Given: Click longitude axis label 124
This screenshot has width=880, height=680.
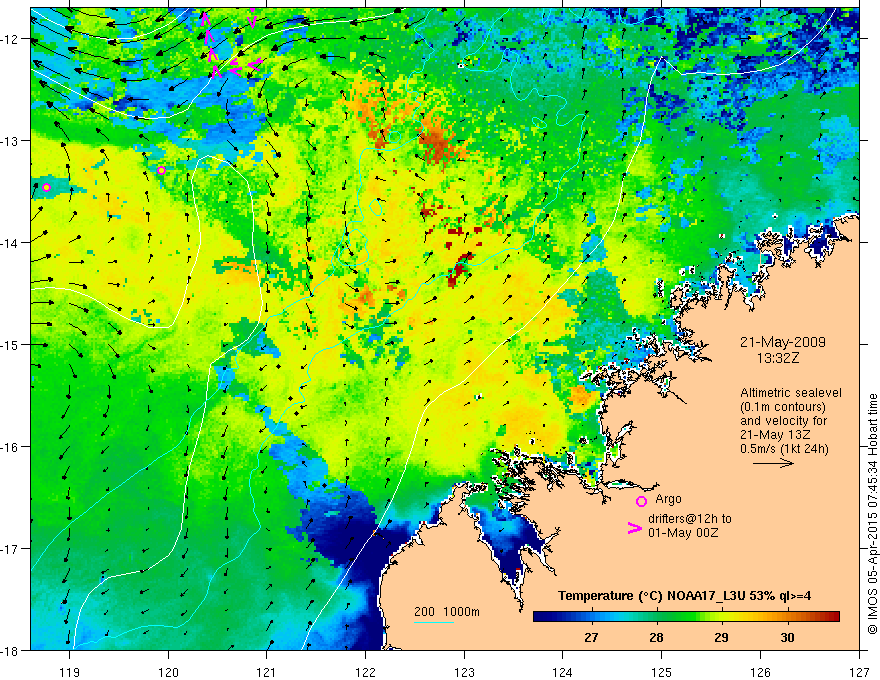Looking at the screenshot, I should point(563,672).
